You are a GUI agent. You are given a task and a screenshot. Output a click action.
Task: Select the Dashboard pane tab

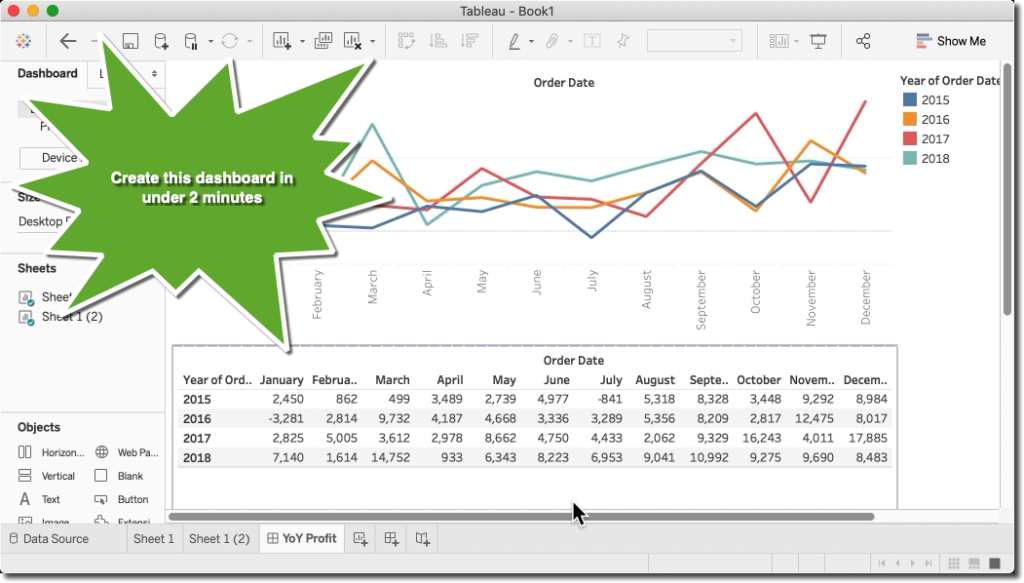coord(47,73)
